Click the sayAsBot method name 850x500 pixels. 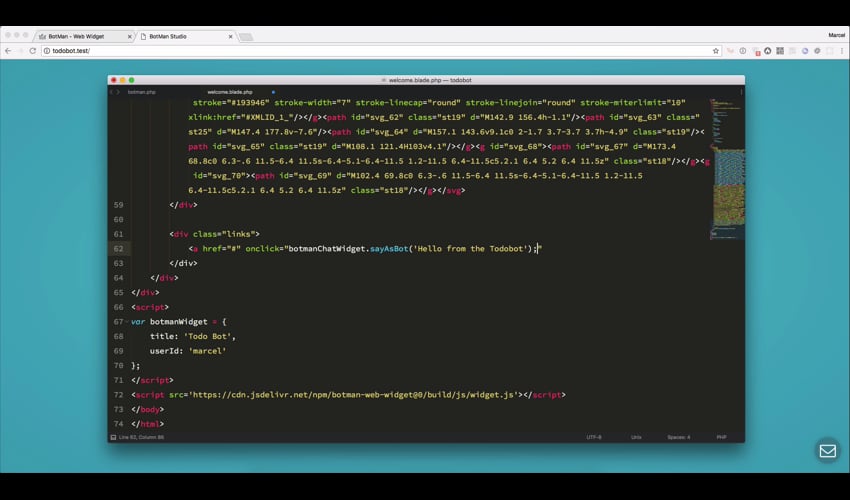tap(389, 249)
